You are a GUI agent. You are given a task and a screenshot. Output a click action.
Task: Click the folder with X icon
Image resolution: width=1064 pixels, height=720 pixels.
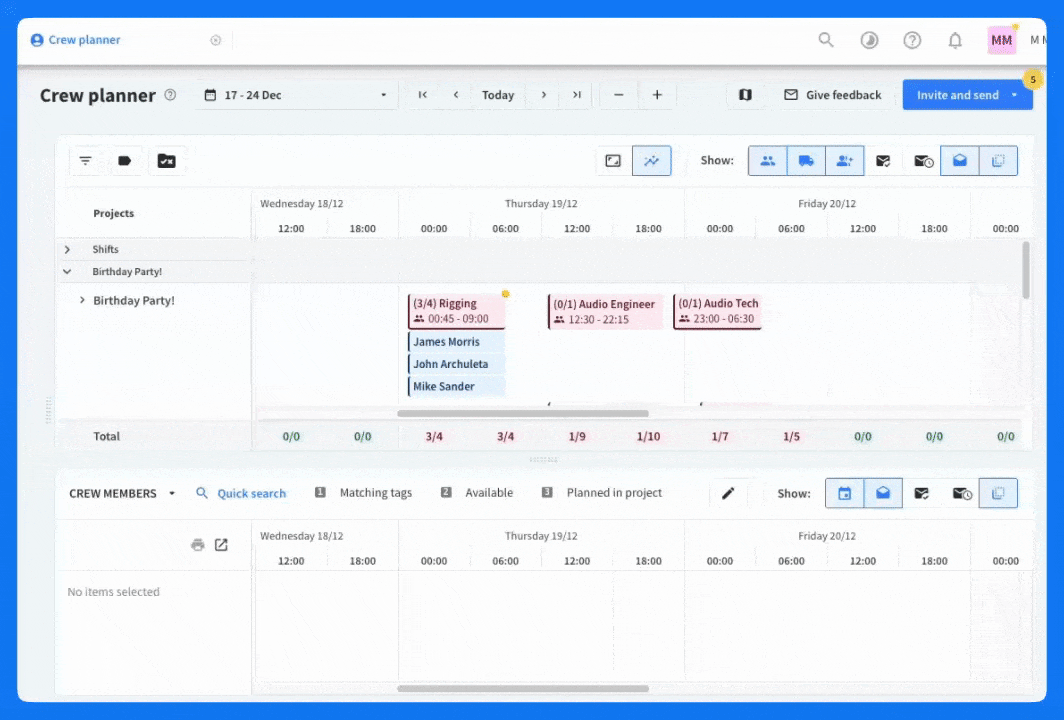(166, 161)
